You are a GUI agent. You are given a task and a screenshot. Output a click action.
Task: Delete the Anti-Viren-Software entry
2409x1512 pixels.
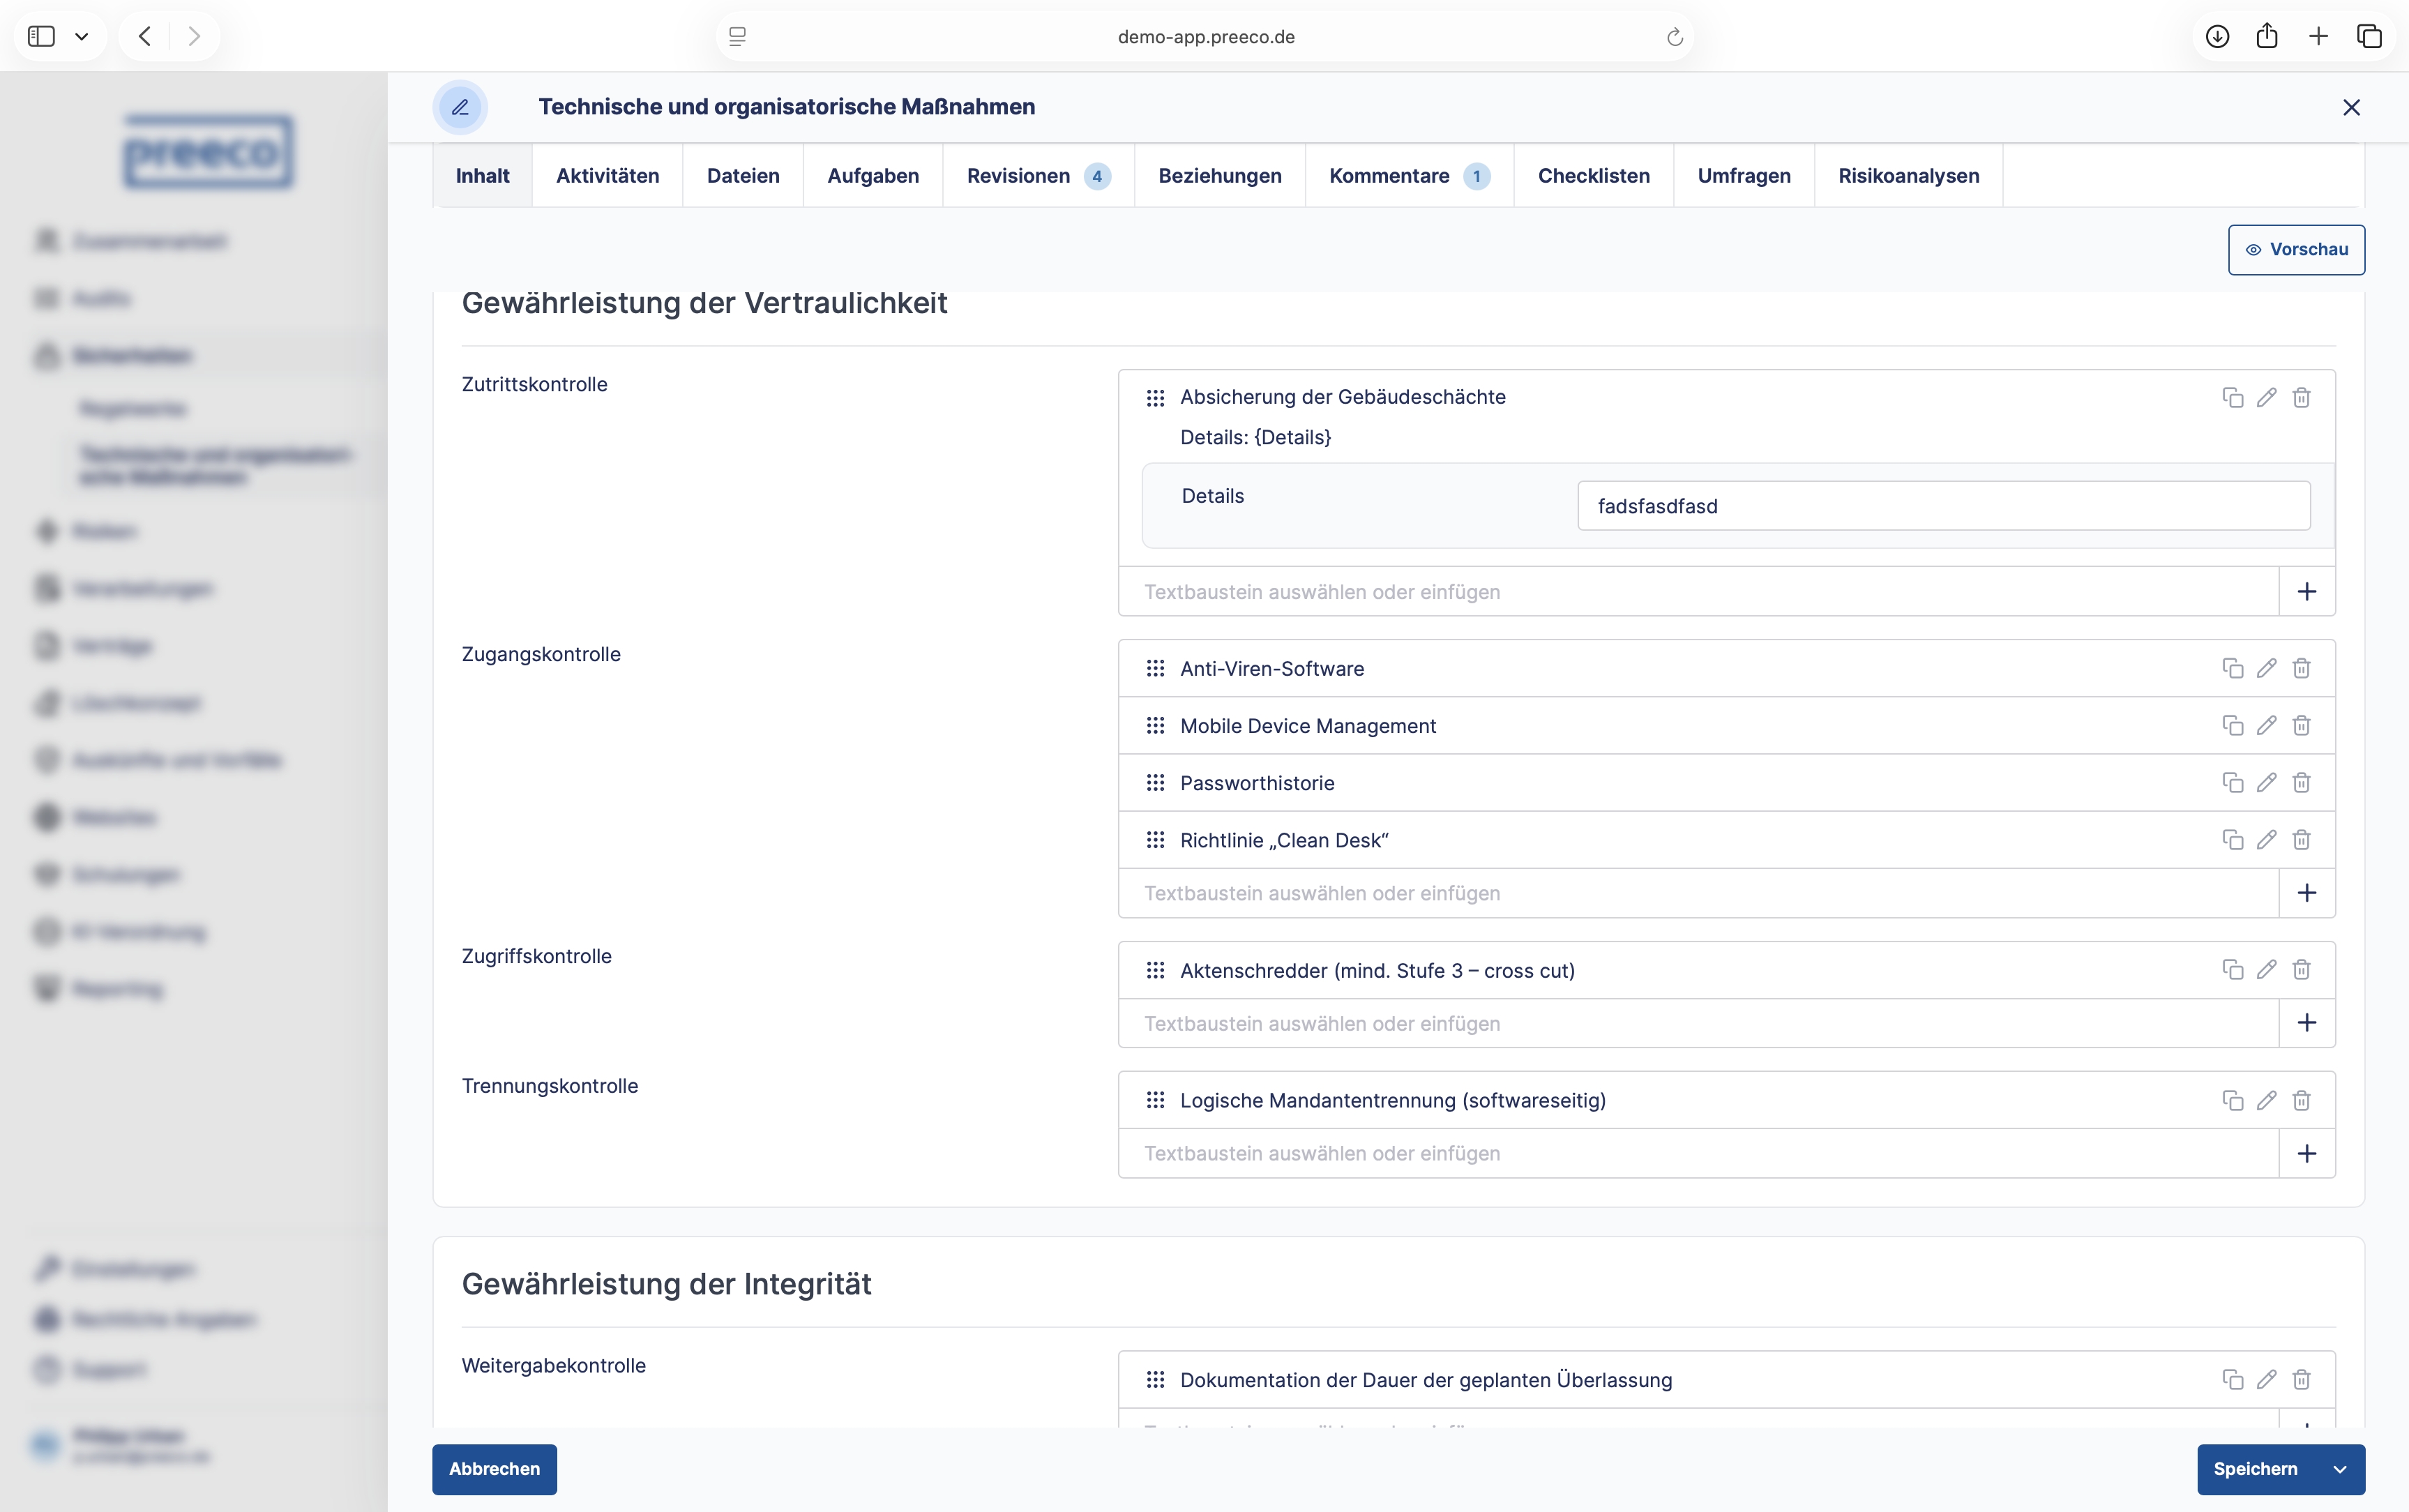2301,668
